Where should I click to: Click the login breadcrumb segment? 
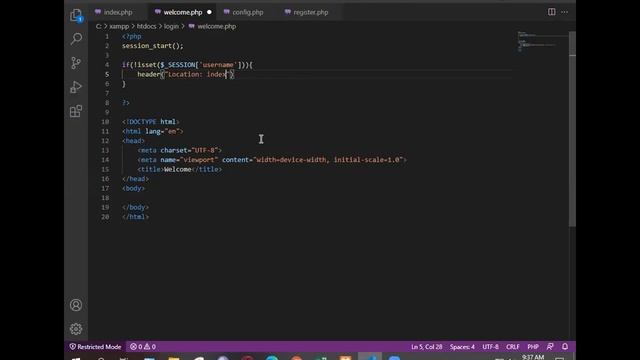point(171,26)
